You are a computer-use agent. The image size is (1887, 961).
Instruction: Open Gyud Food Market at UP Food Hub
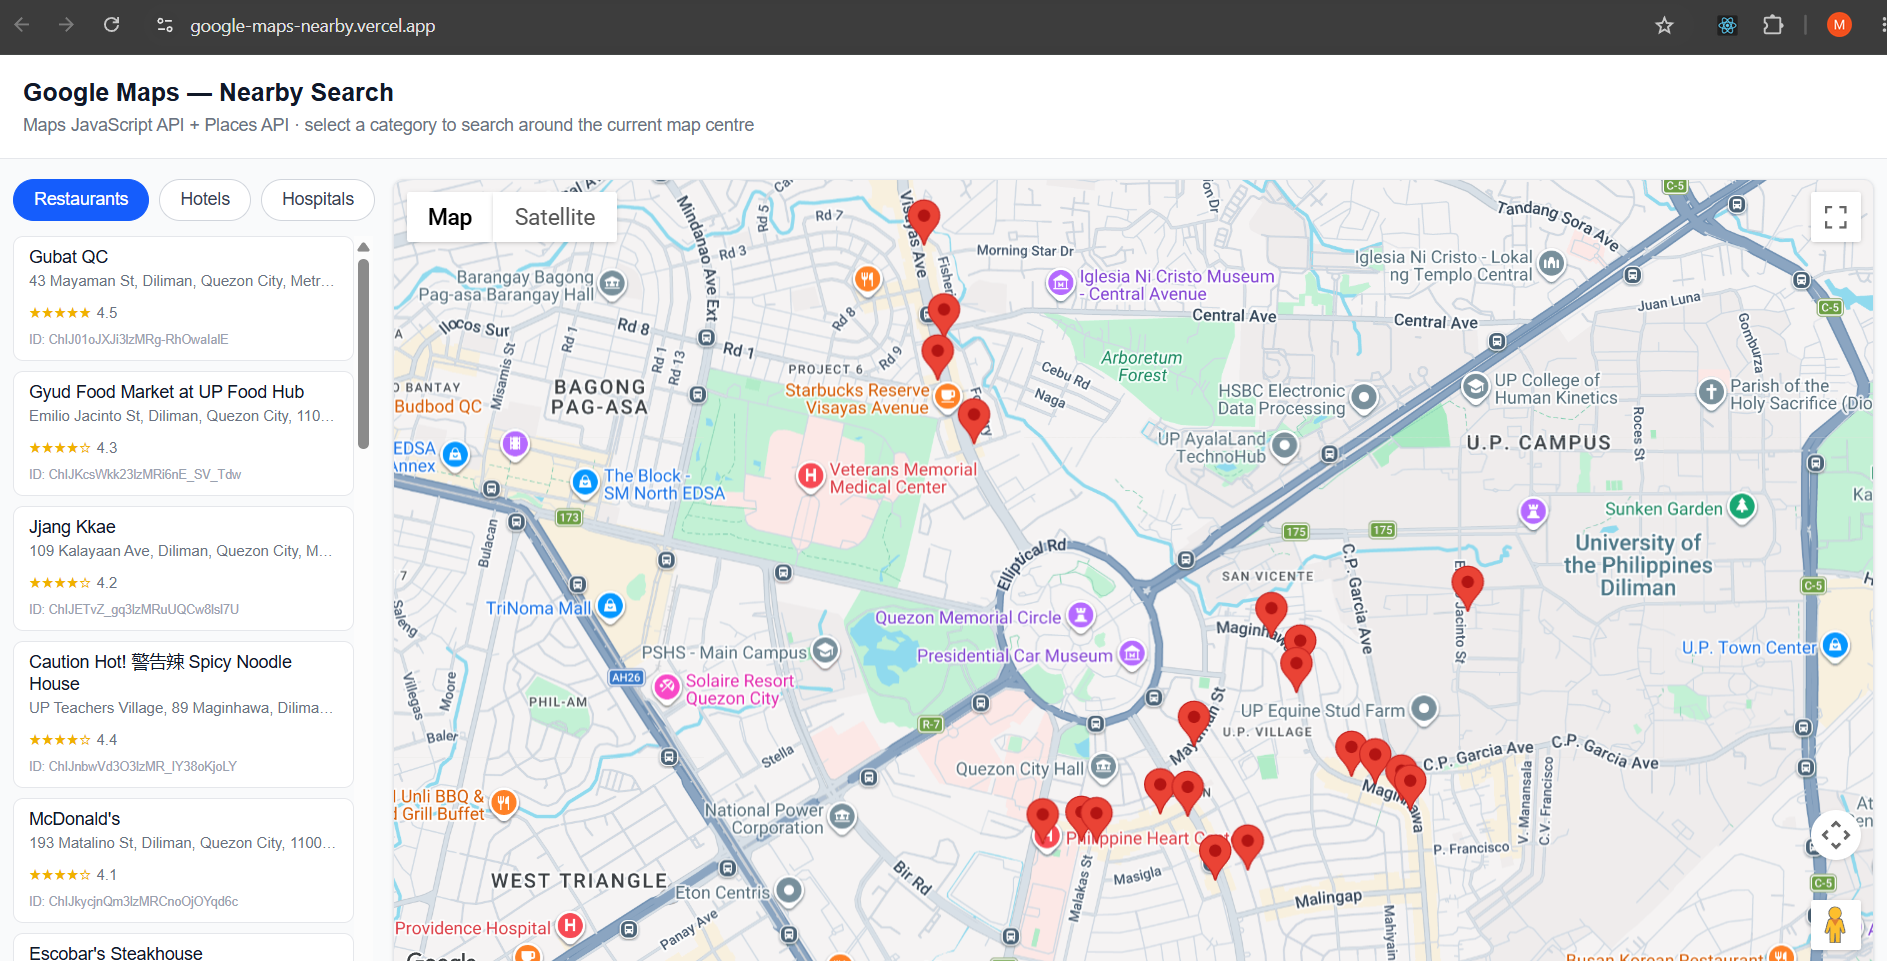click(x=183, y=433)
